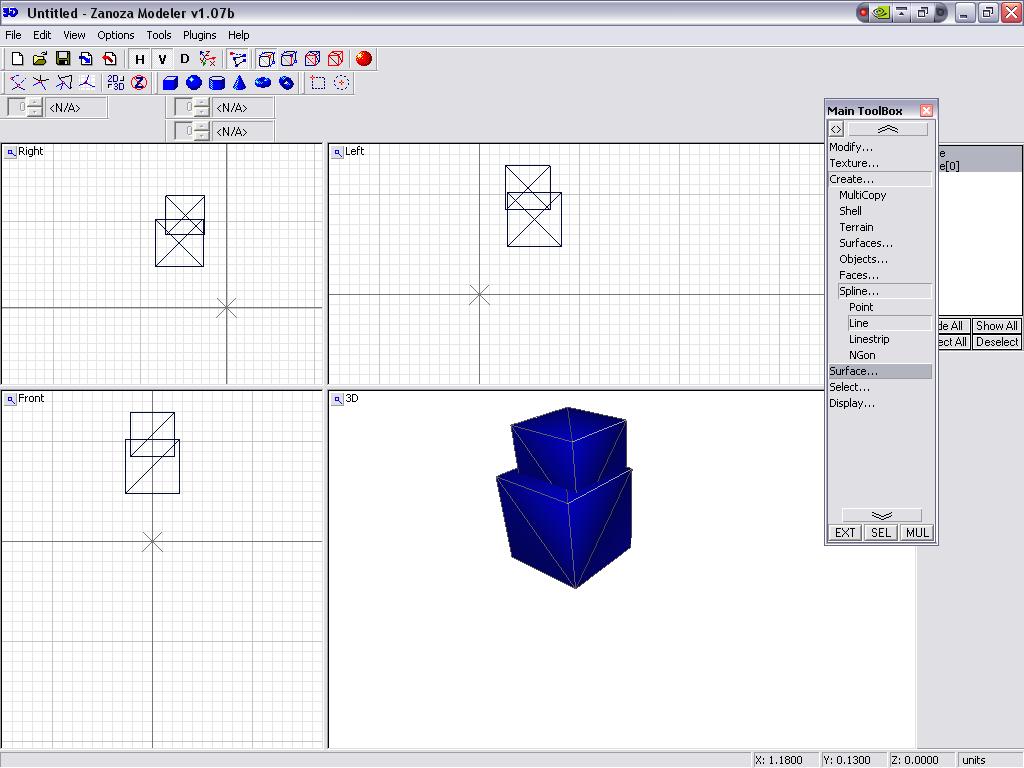This screenshot has height=768, width=1024.
Task: Click the torus primitive icon
Action: pyautogui.click(x=263, y=83)
